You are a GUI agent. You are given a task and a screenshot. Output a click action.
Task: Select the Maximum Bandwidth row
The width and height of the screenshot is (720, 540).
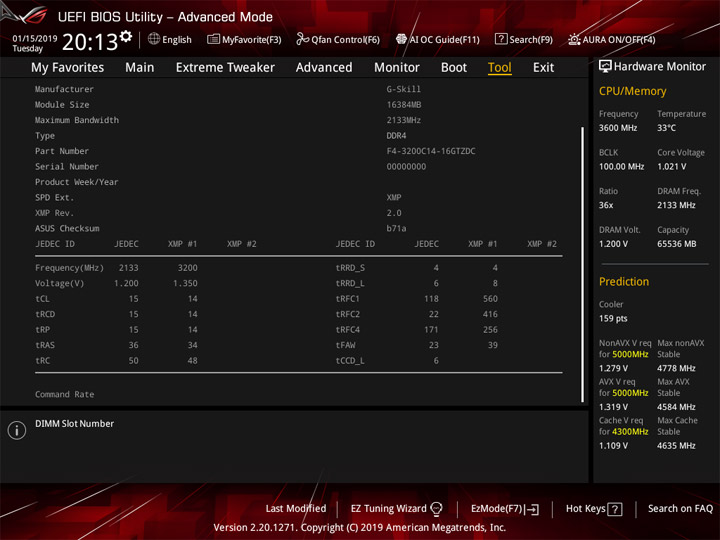pos(298,120)
